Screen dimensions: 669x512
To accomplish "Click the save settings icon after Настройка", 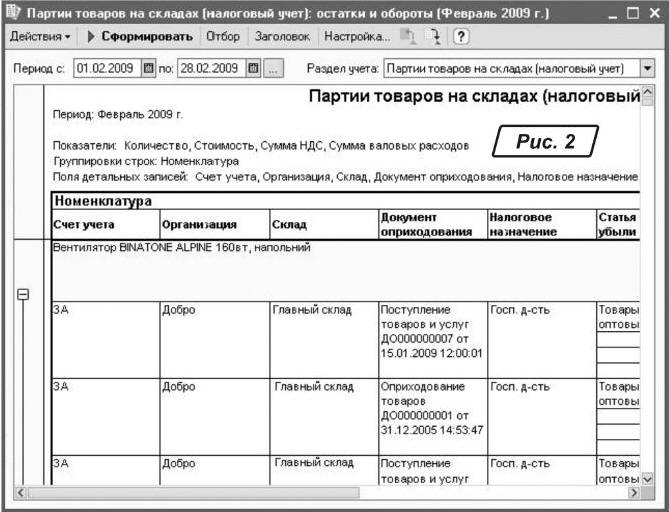I will [409, 37].
